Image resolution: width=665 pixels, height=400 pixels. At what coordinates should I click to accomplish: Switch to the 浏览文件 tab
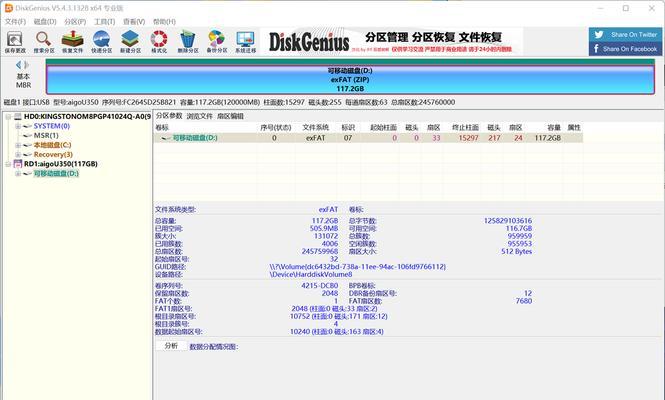click(199, 116)
